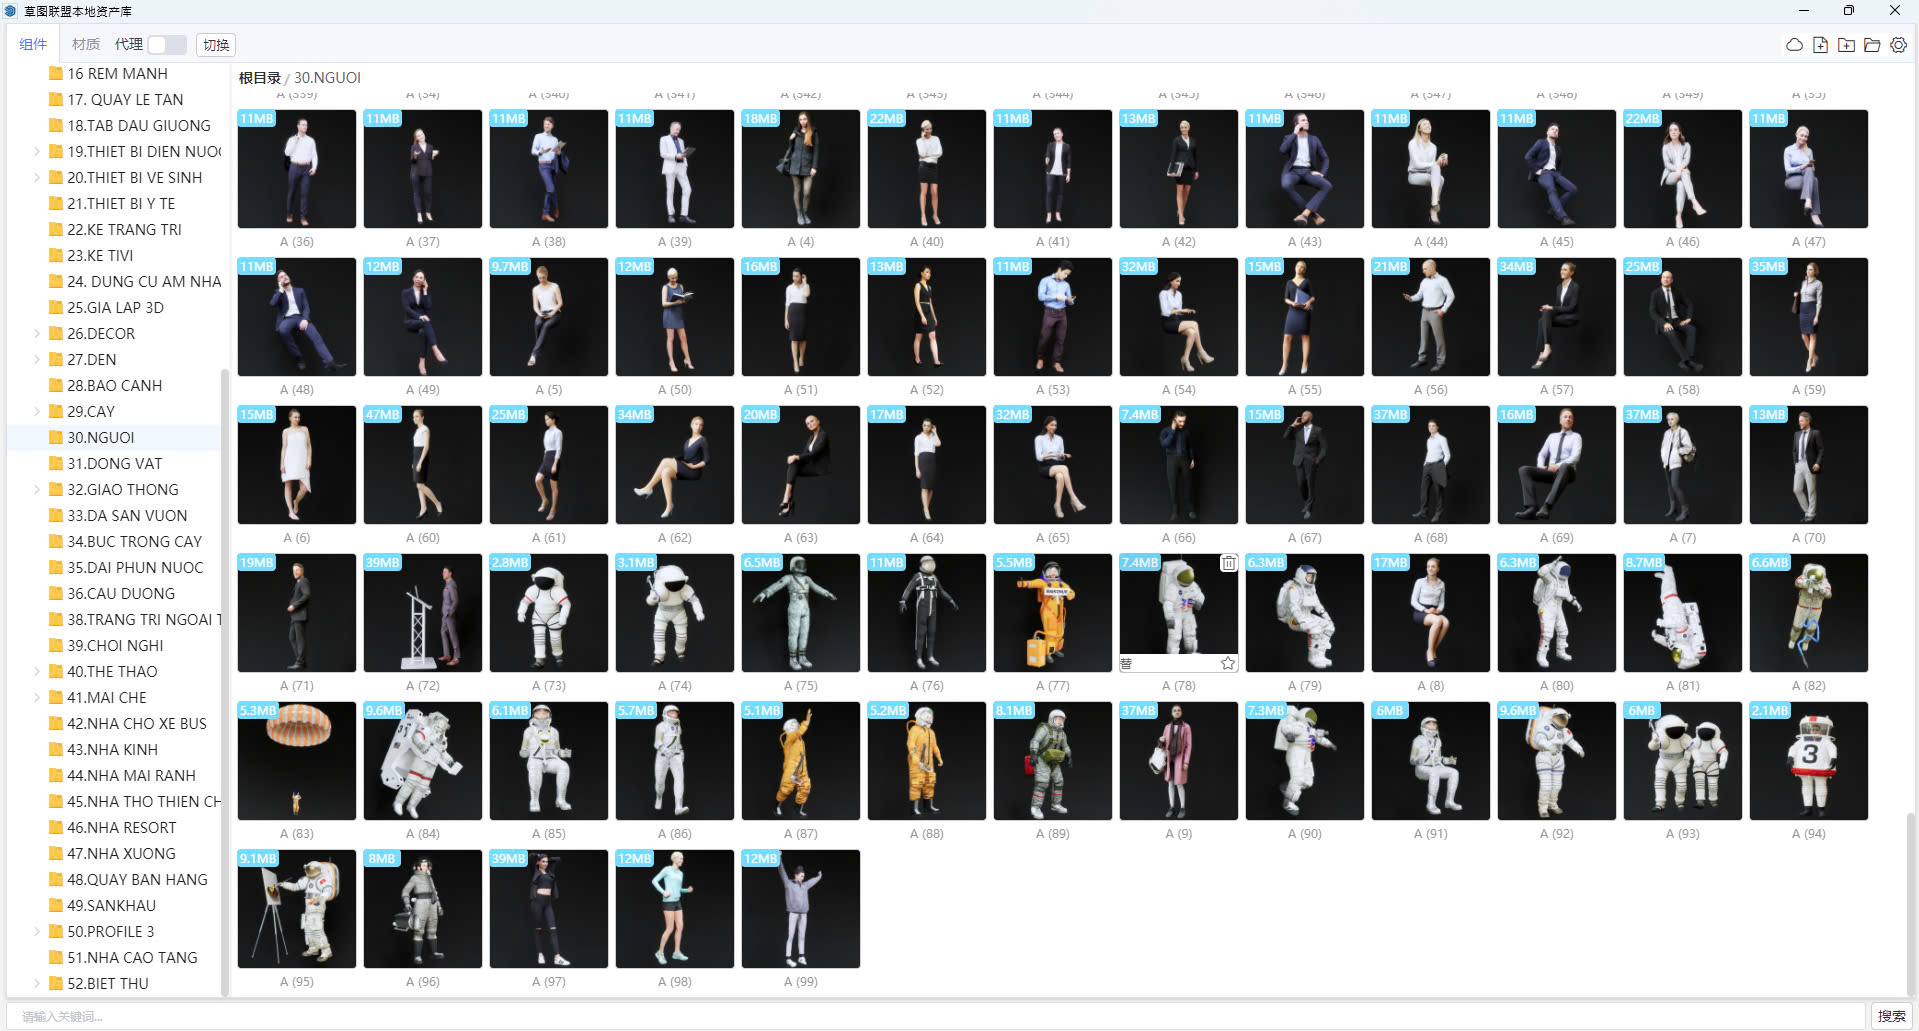Toggle the 代理 proxy switch
Viewport: 1919px width, 1031px height.
pos(166,45)
